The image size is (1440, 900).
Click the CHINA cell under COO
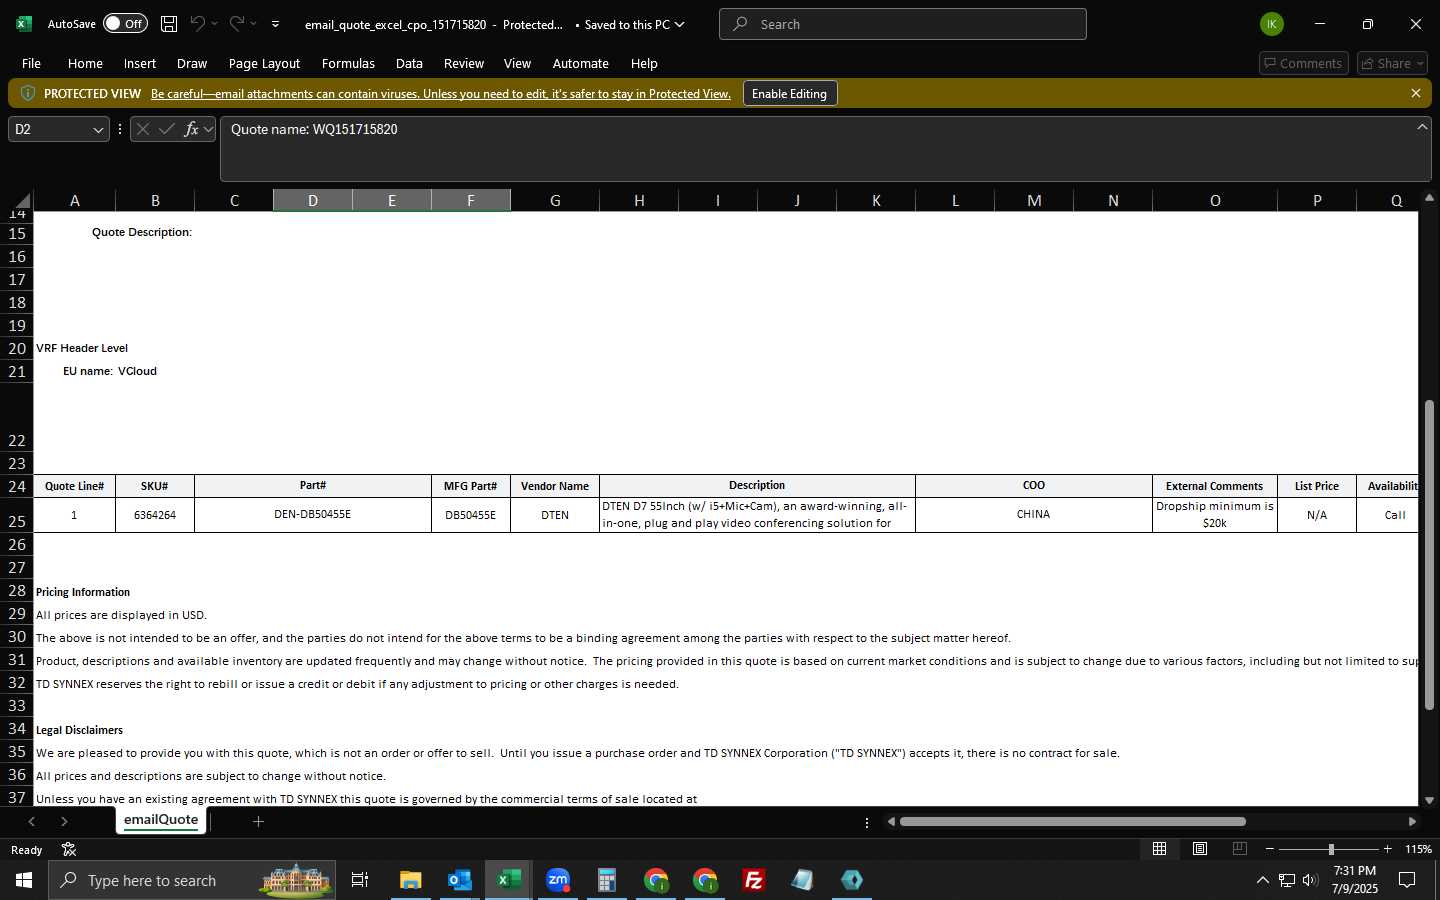pos(1034,515)
